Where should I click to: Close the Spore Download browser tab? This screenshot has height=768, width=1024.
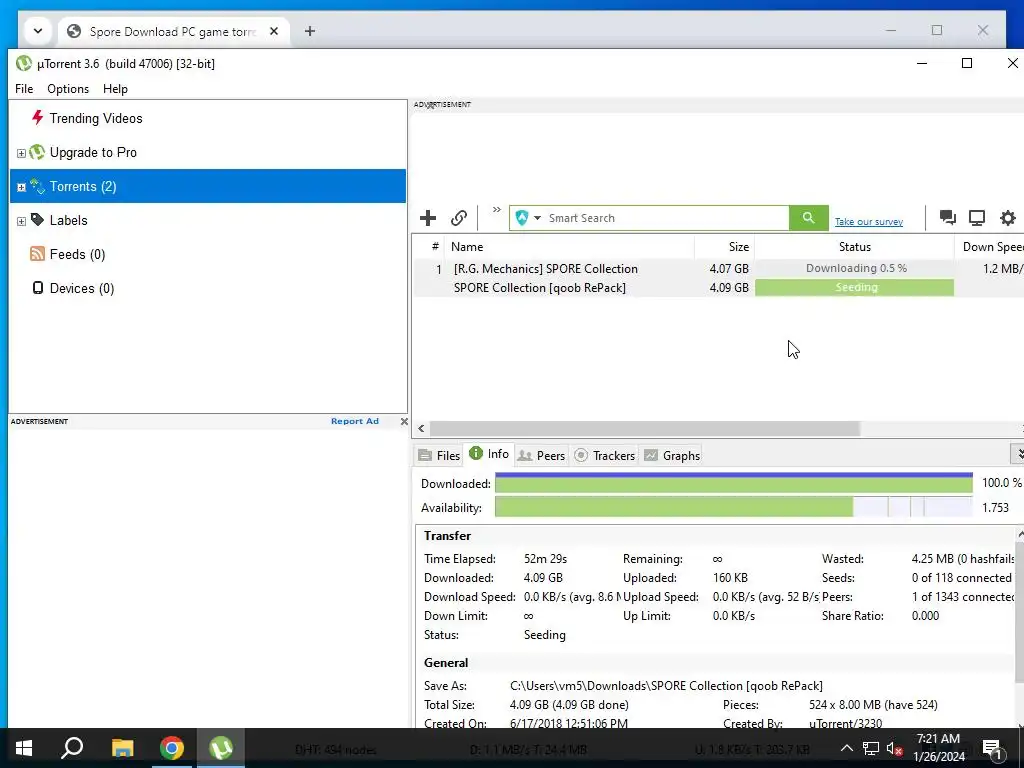tap(274, 31)
